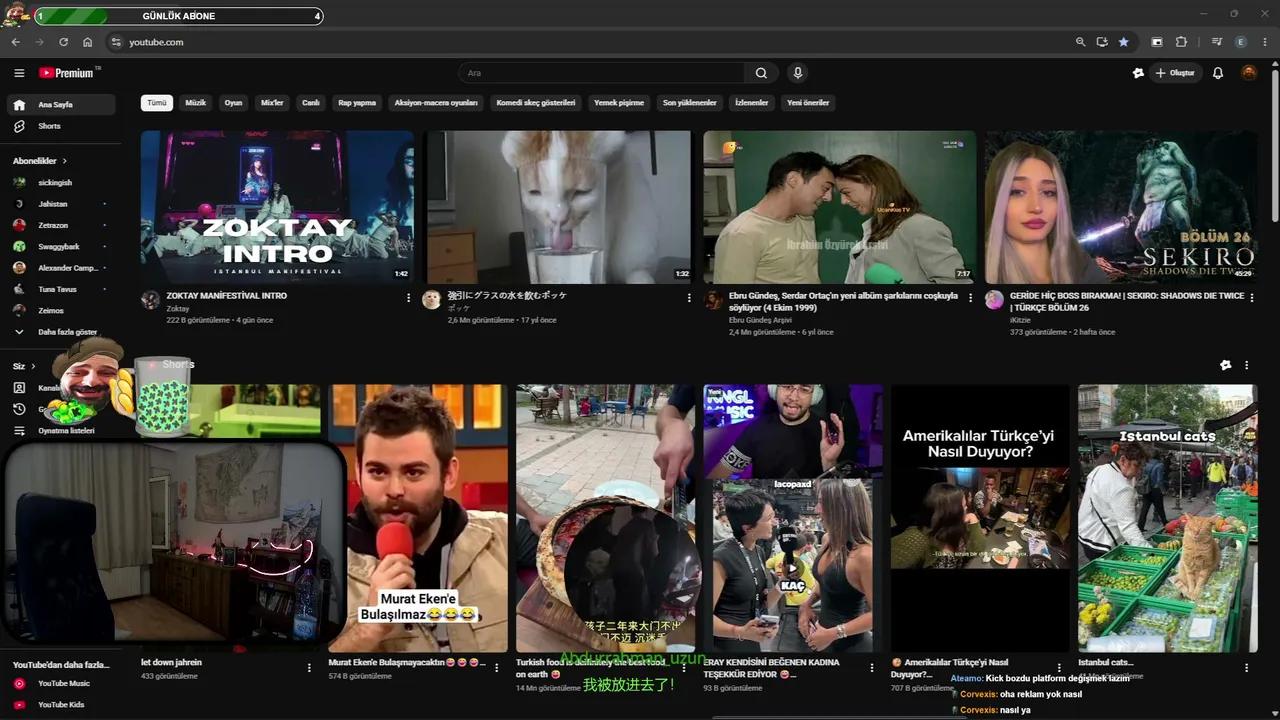Image resolution: width=1280 pixels, height=720 pixels.
Task: Select the Son yüklenenler chip
Action: point(690,103)
